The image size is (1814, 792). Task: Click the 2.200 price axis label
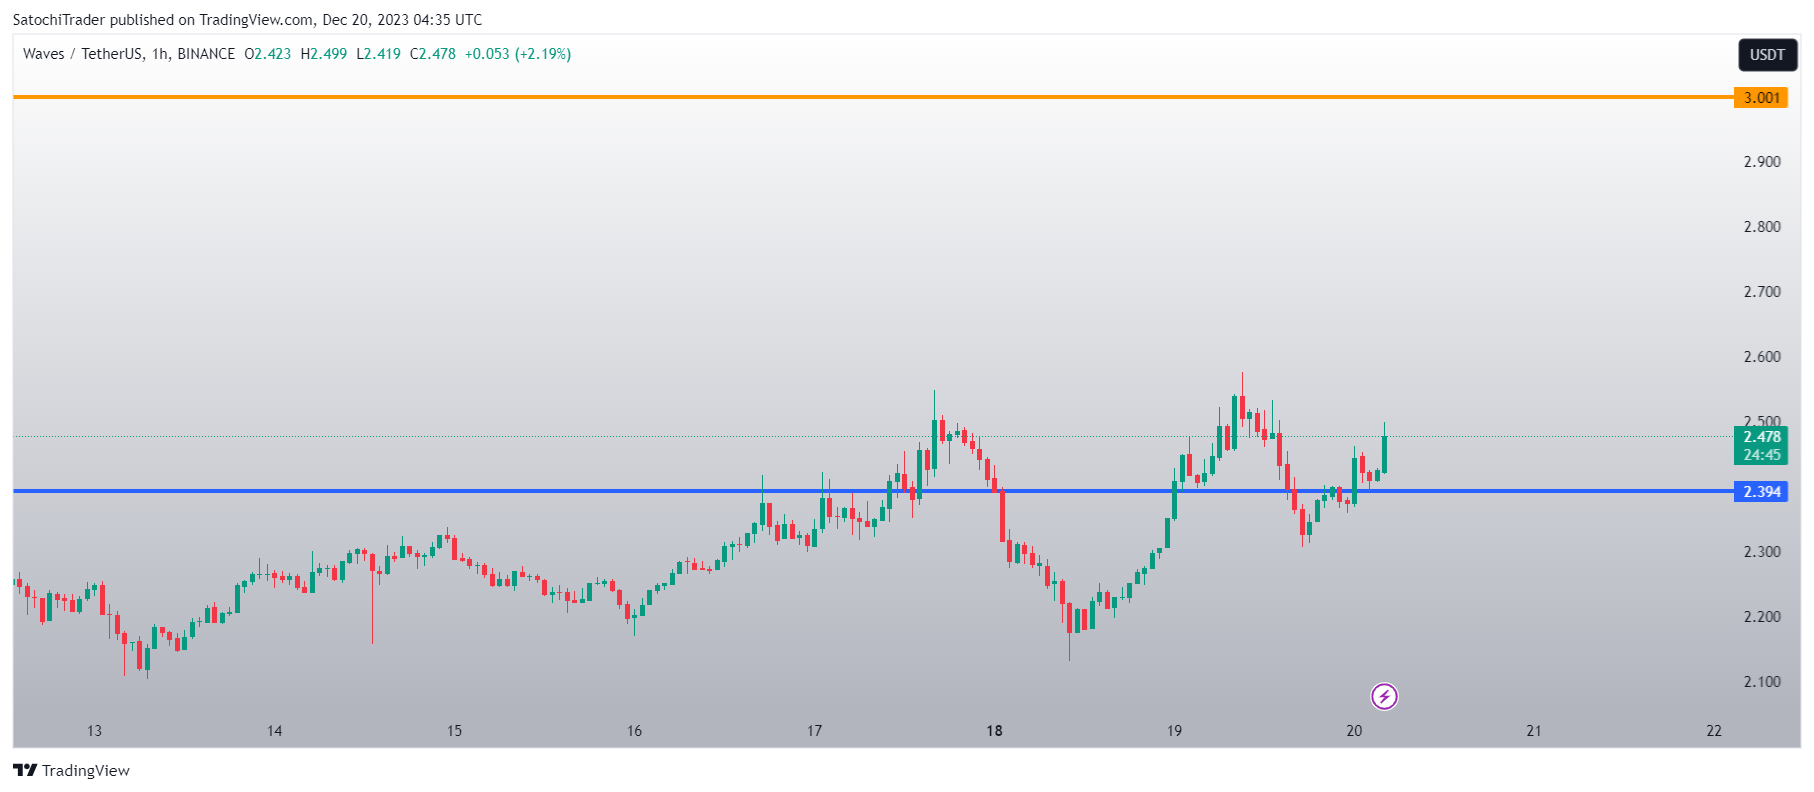[x=1762, y=616]
